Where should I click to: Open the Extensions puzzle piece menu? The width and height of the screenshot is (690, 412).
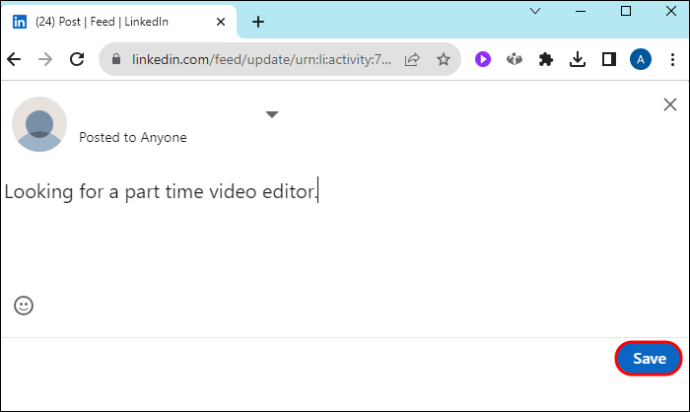(x=546, y=59)
